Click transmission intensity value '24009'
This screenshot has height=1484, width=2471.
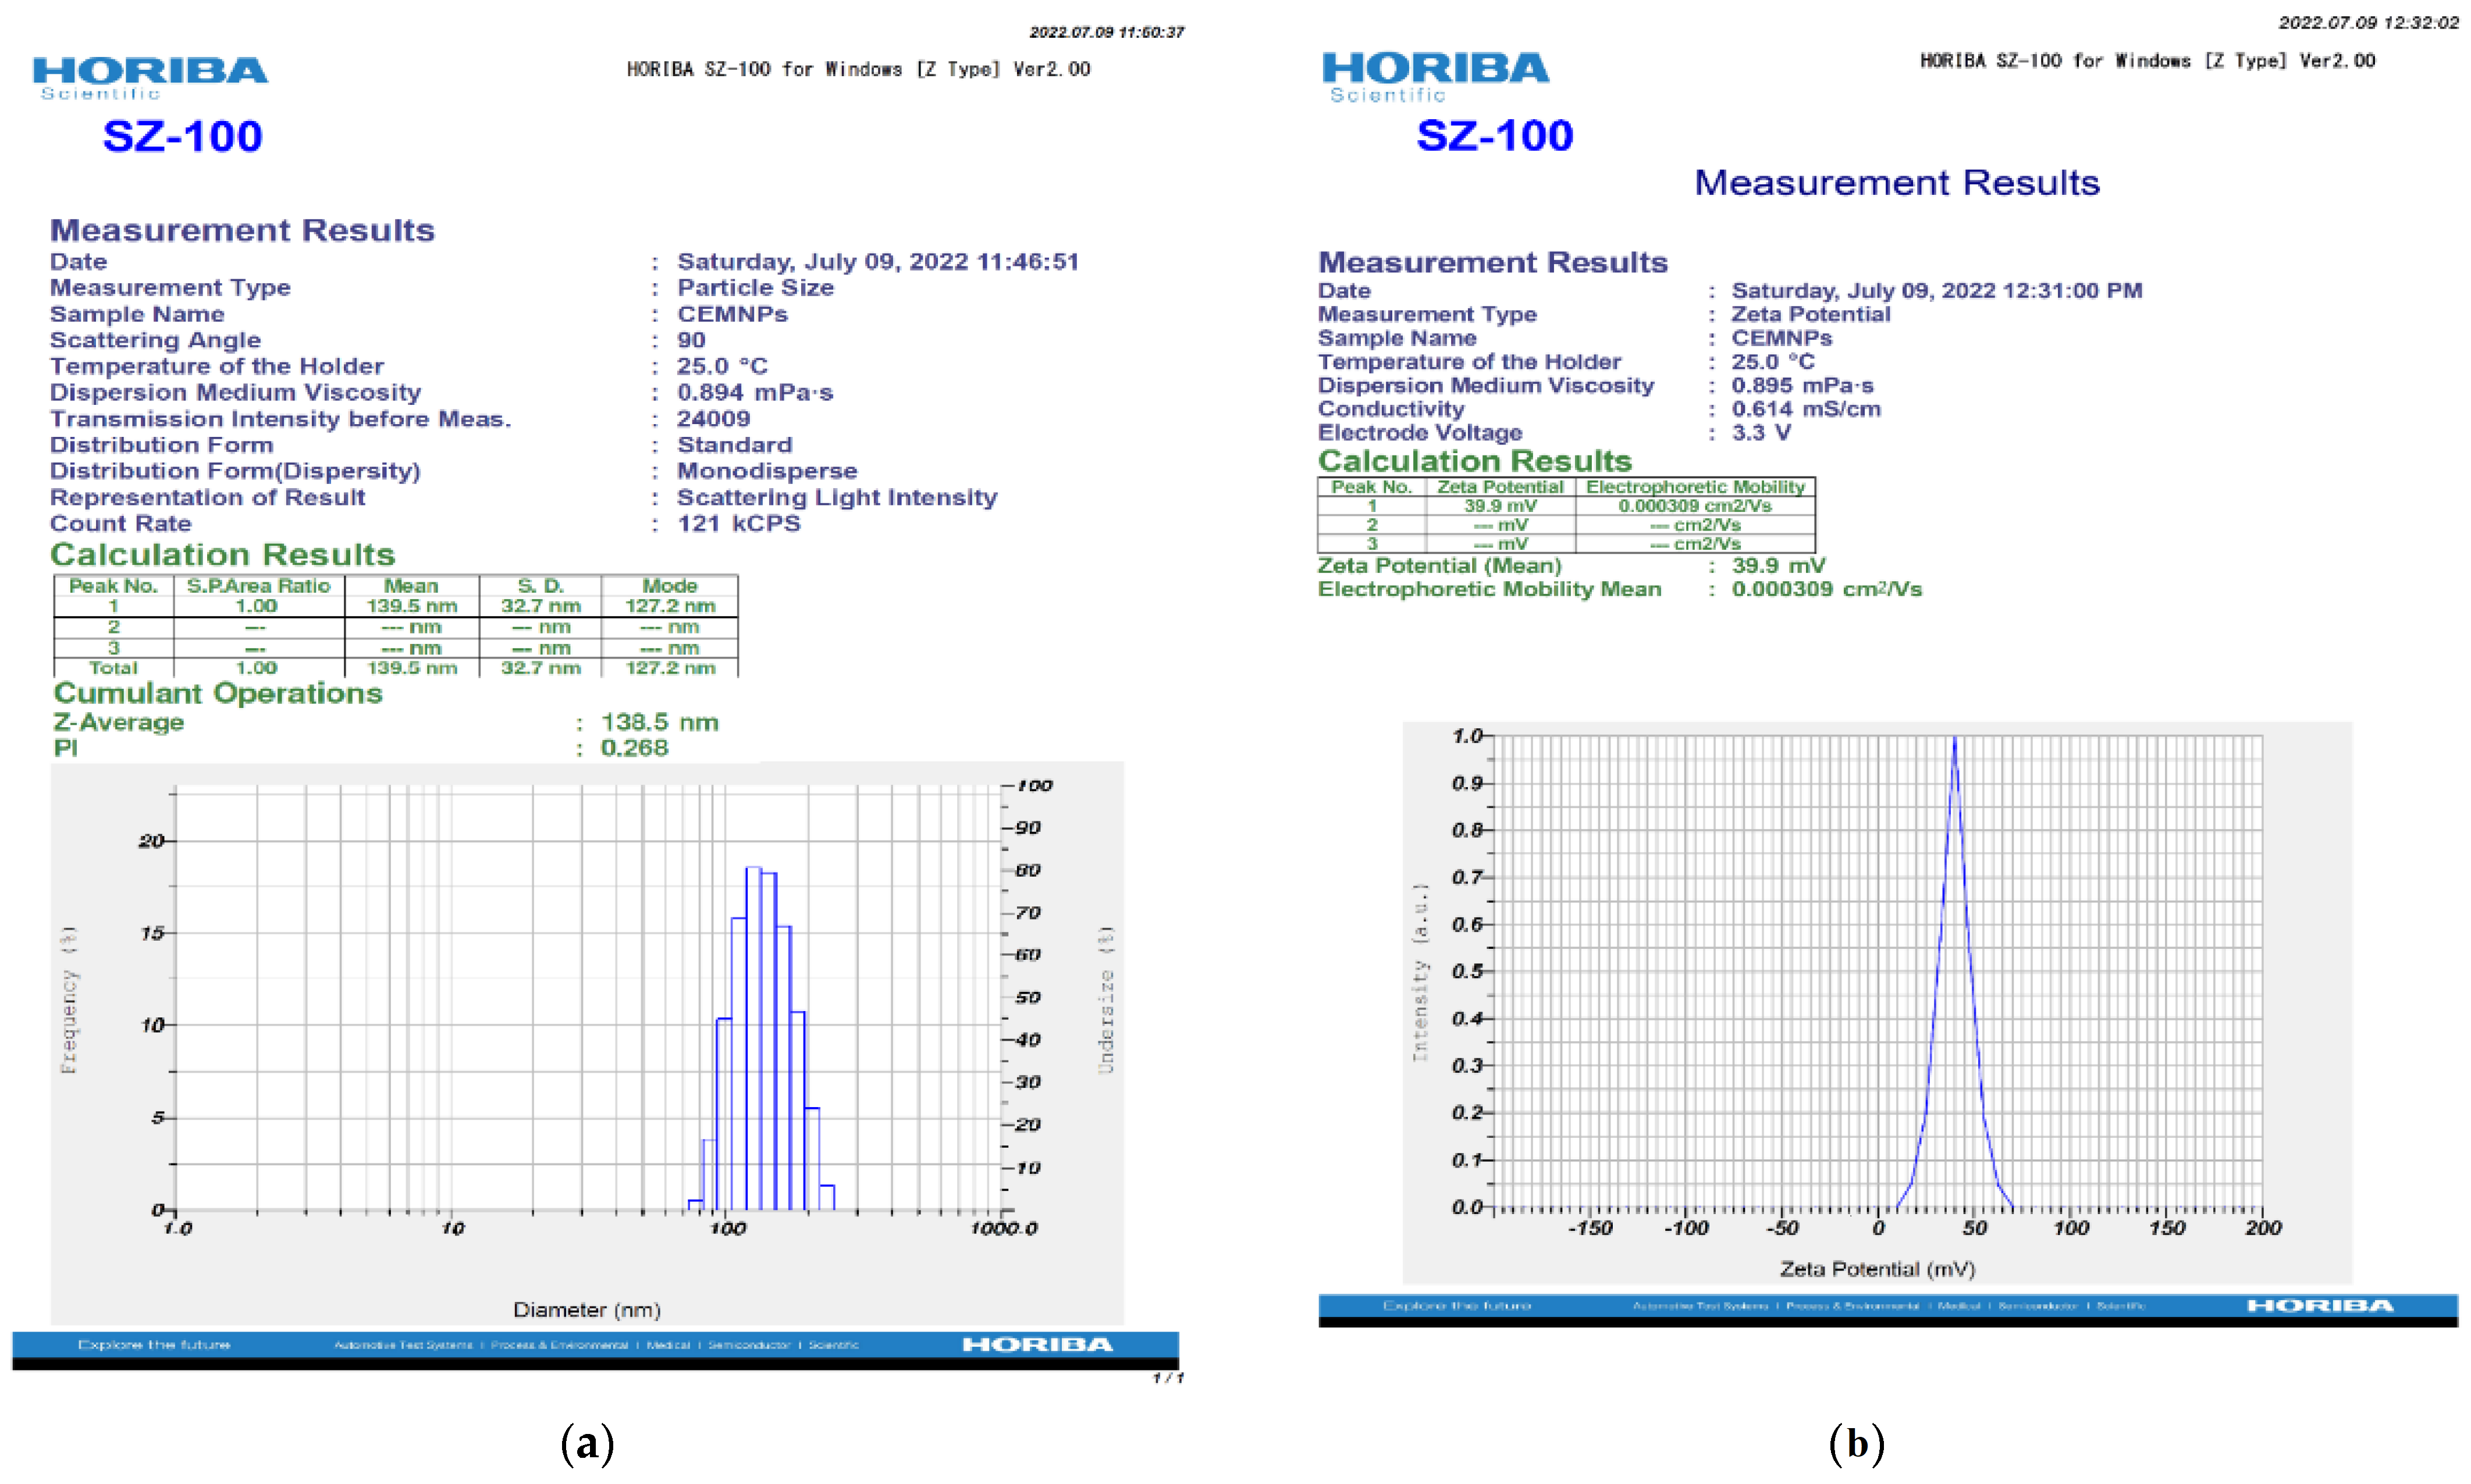tap(713, 419)
